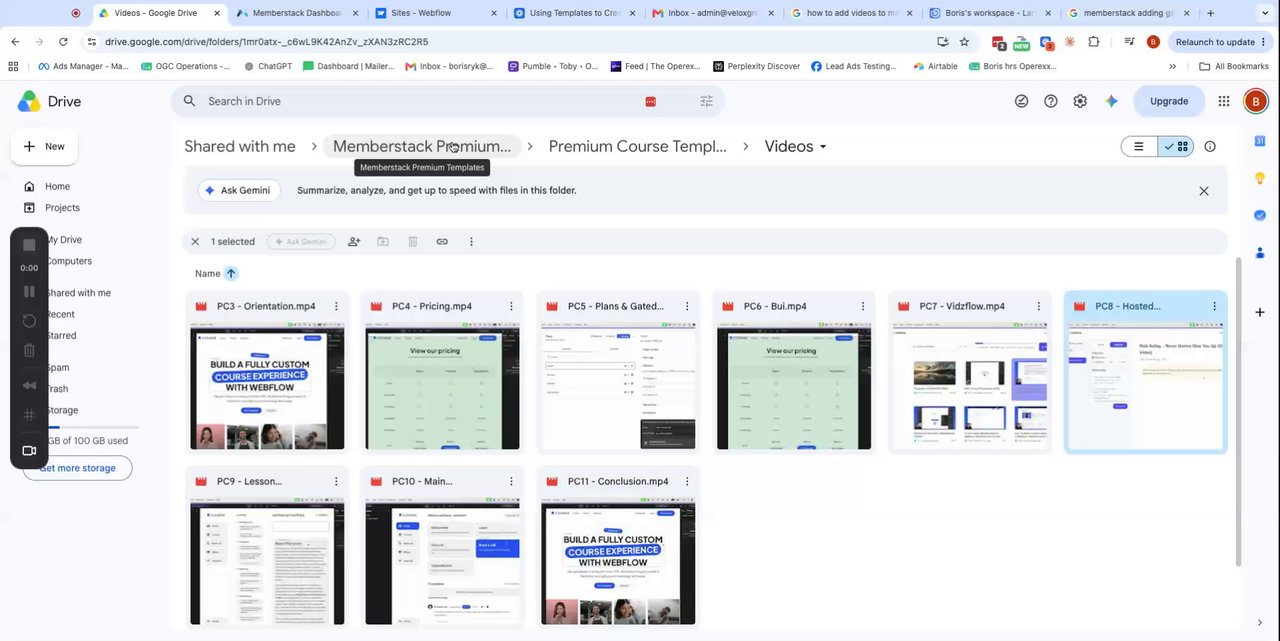Open the Google apps grid icon
The height and width of the screenshot is (641, 1280).
tap(1224, 101)
